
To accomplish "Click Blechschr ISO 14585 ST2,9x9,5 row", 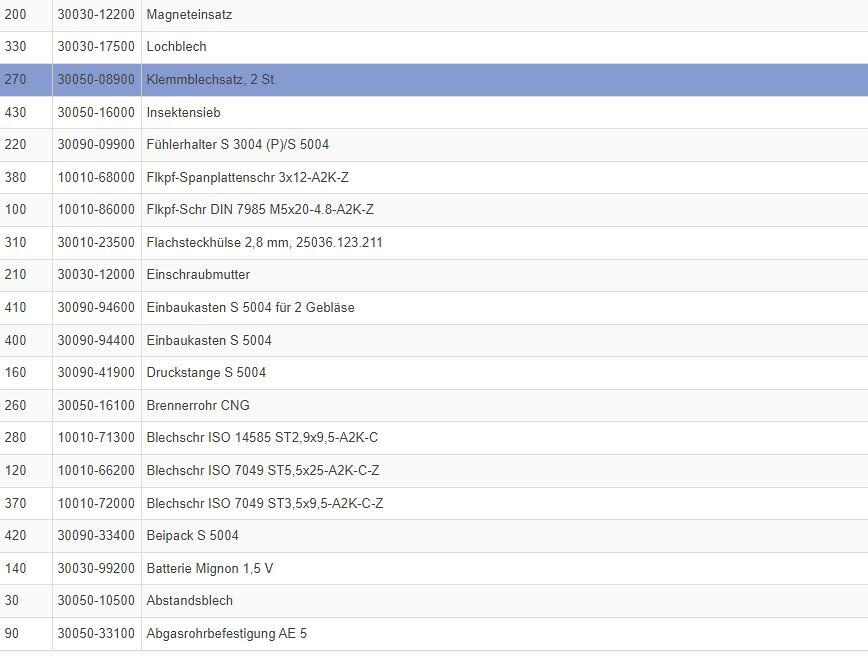I will [262, 437].
